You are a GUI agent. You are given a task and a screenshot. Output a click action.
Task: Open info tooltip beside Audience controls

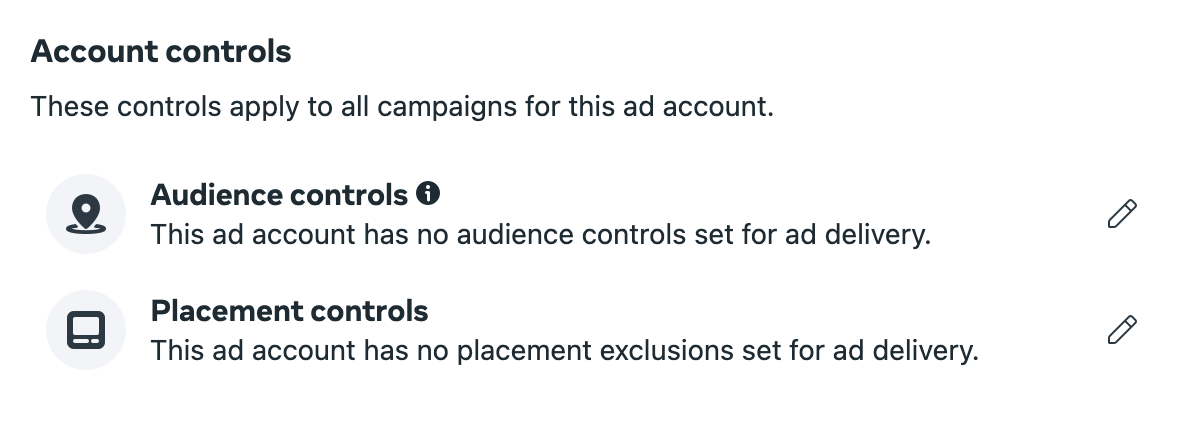[428, 194]
